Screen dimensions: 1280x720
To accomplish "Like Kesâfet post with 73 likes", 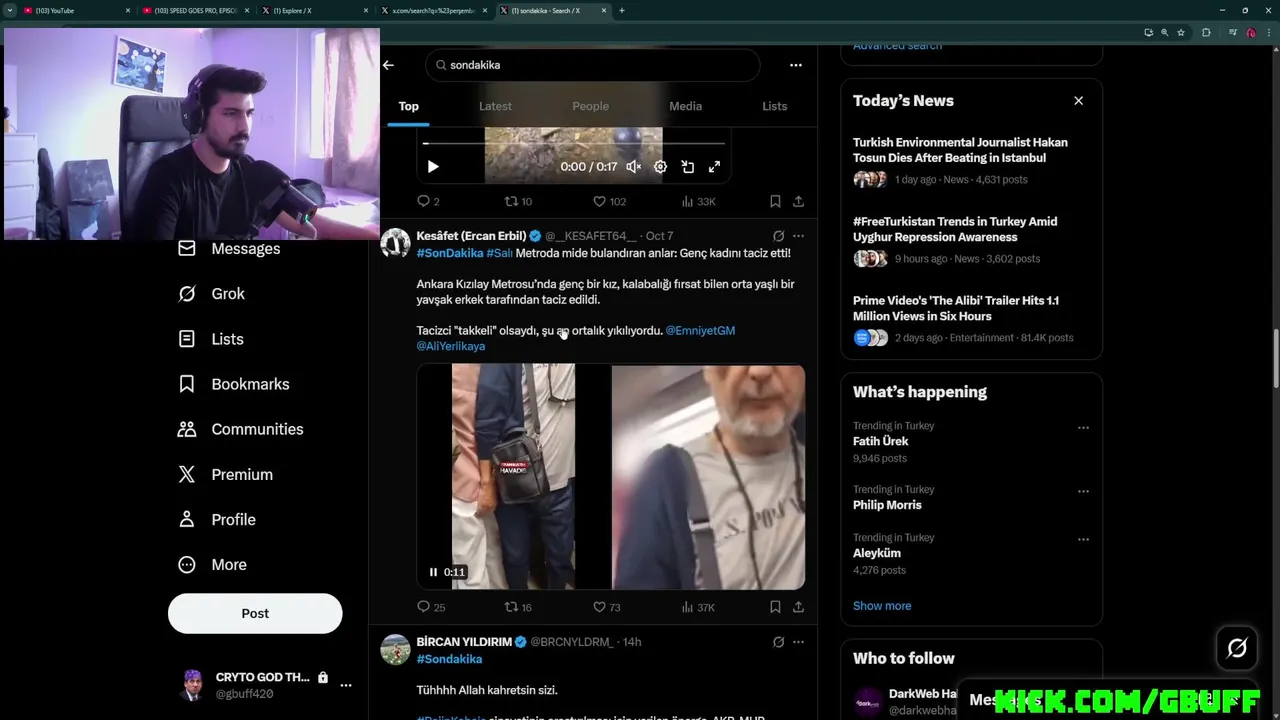I will click(606, 607).
